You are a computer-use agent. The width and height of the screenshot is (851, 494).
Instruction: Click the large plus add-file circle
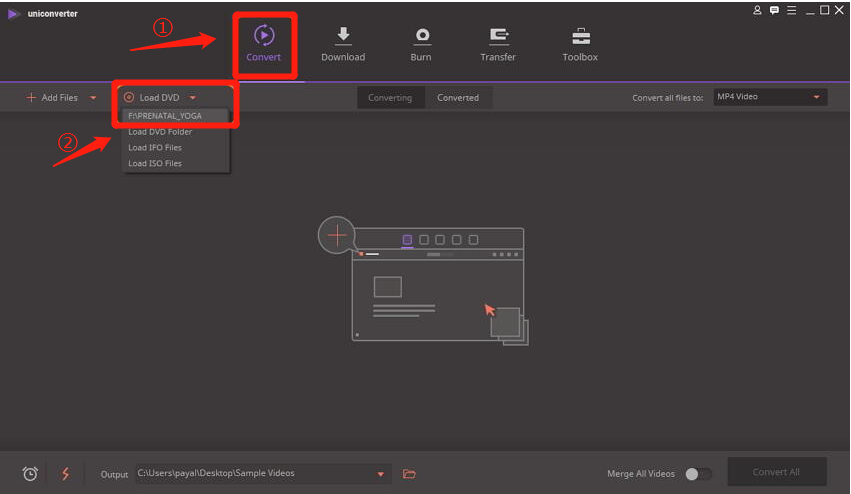[336, 235]
